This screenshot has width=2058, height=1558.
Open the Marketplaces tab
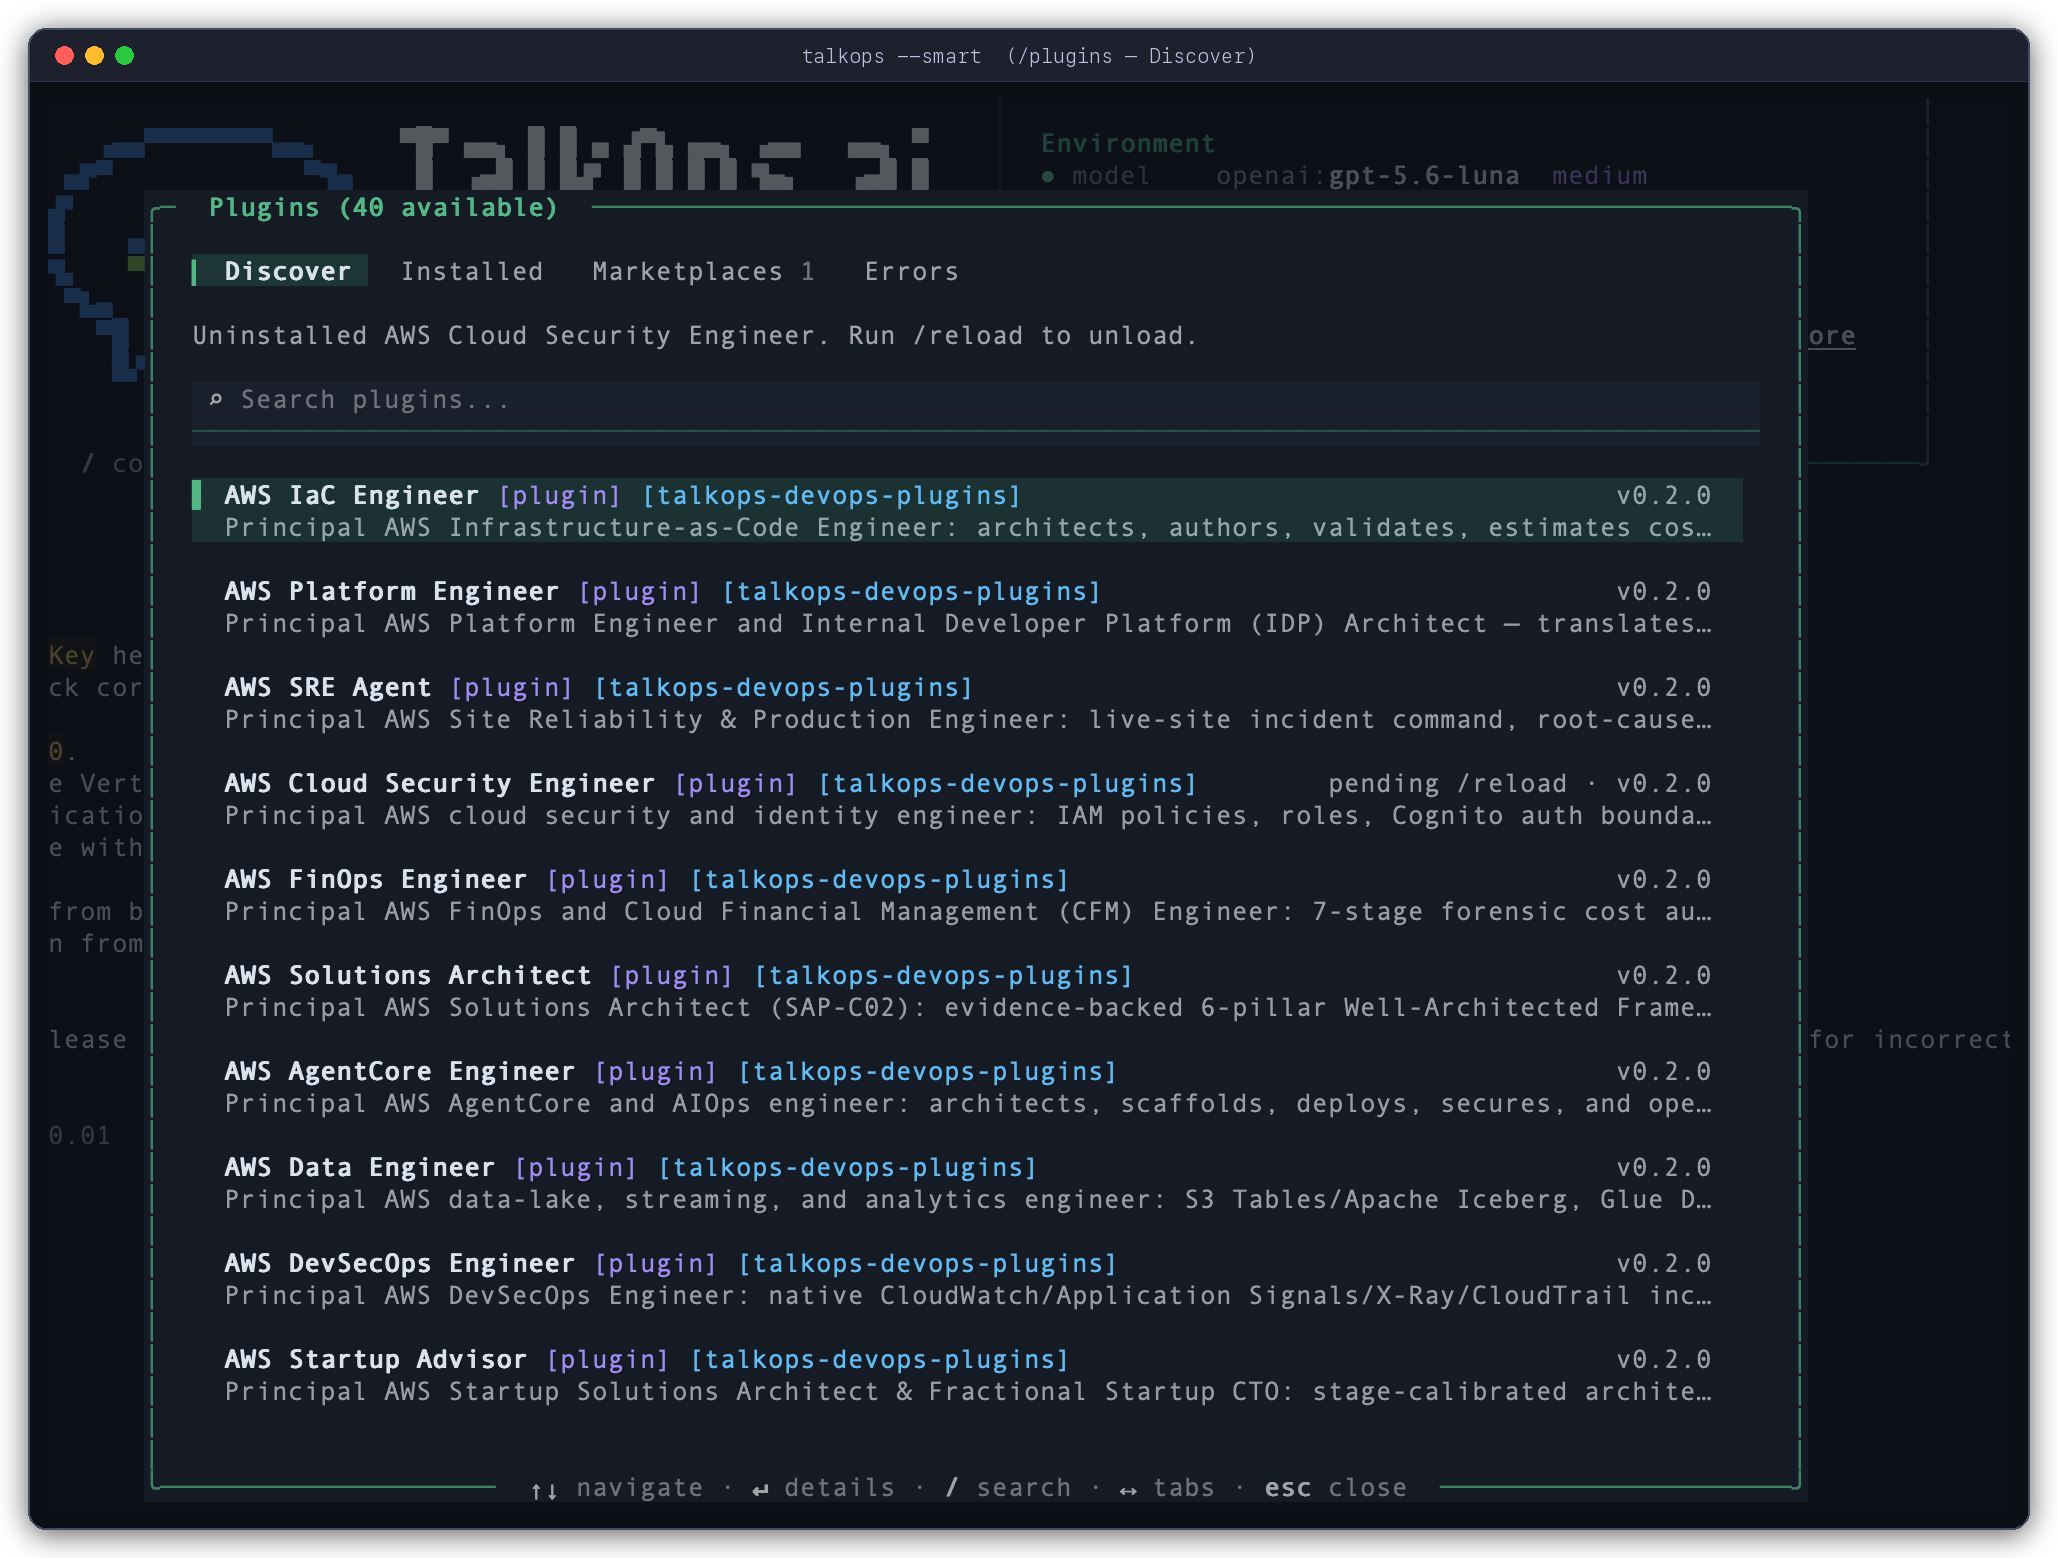click(x=703, y=271)
